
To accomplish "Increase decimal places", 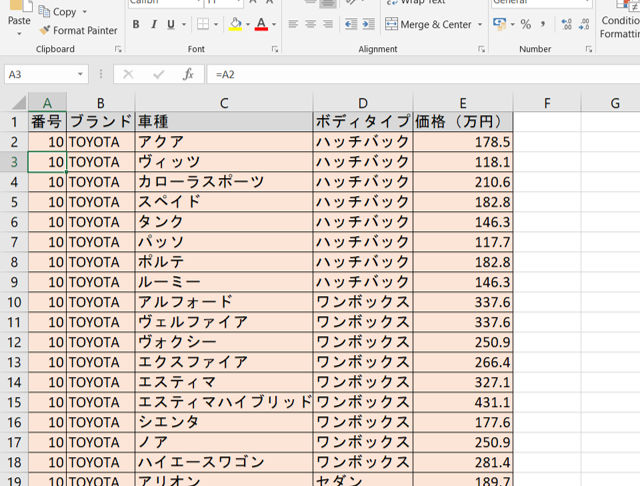I will point(567,24).
